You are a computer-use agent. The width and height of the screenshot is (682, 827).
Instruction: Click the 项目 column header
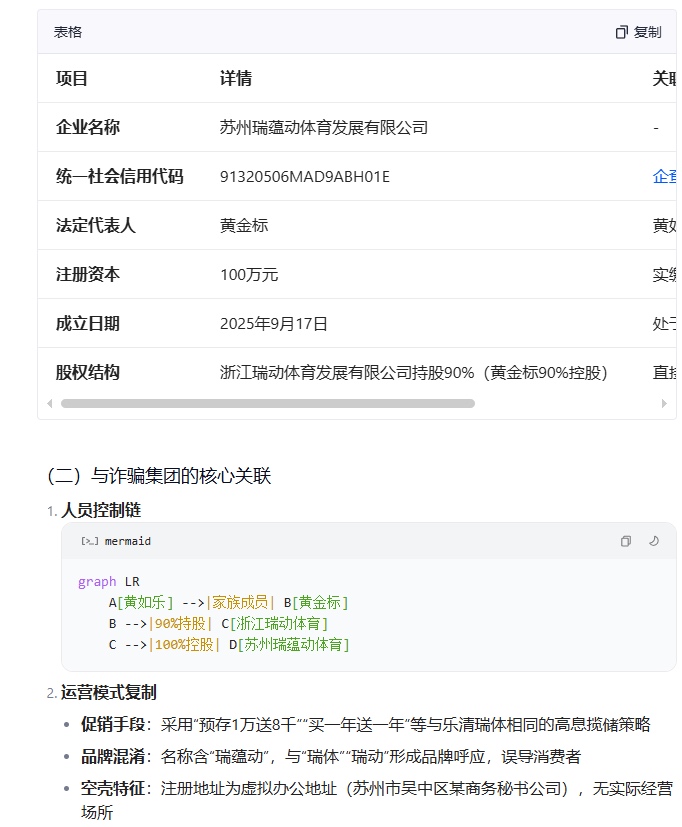click(x=72, y=78)
